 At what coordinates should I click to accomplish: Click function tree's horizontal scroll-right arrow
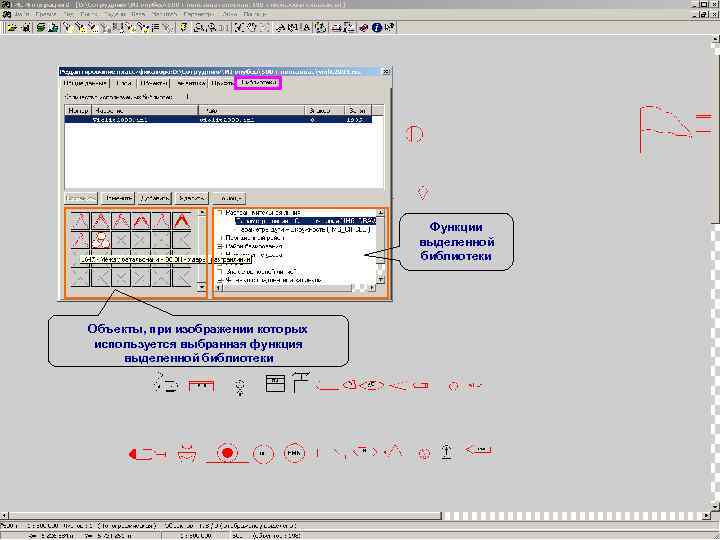pyautogui.click(x=371, y=288)
